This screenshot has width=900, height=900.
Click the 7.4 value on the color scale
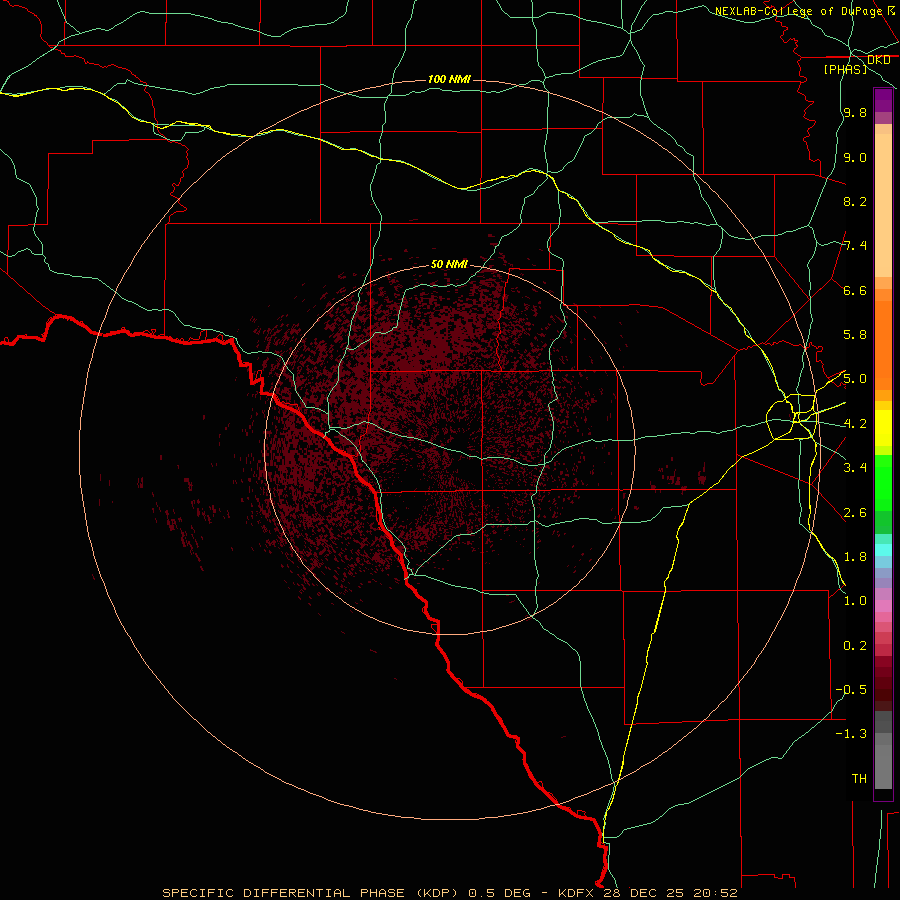pos(855,246)
